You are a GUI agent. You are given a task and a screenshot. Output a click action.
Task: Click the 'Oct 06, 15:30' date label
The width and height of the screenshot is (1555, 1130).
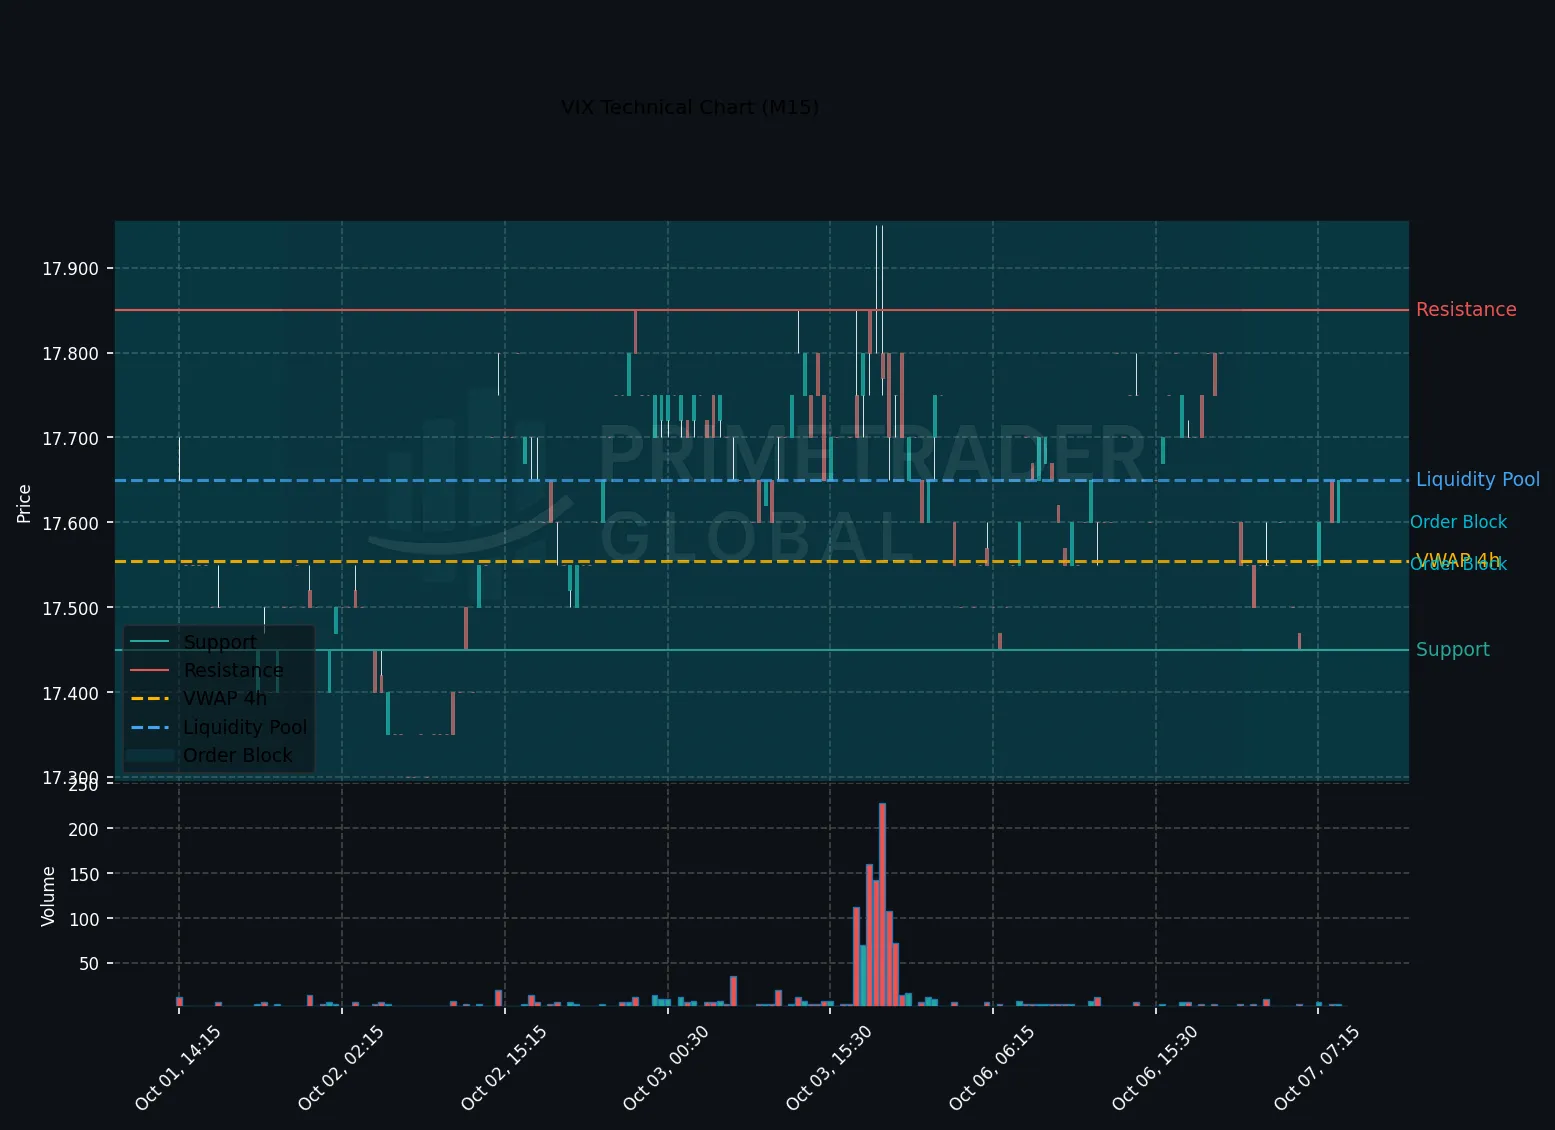coord(1155,1067)
